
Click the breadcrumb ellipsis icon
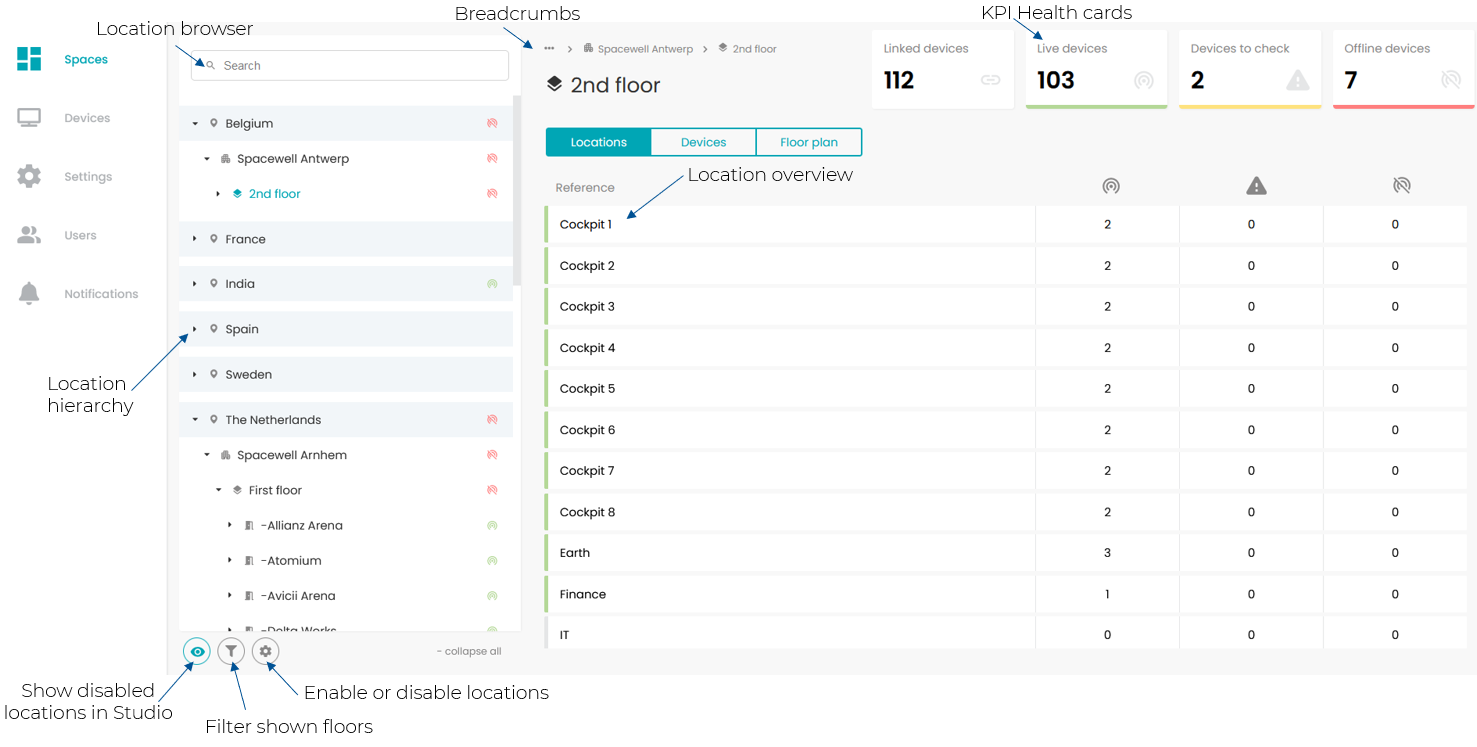(549, 49)
